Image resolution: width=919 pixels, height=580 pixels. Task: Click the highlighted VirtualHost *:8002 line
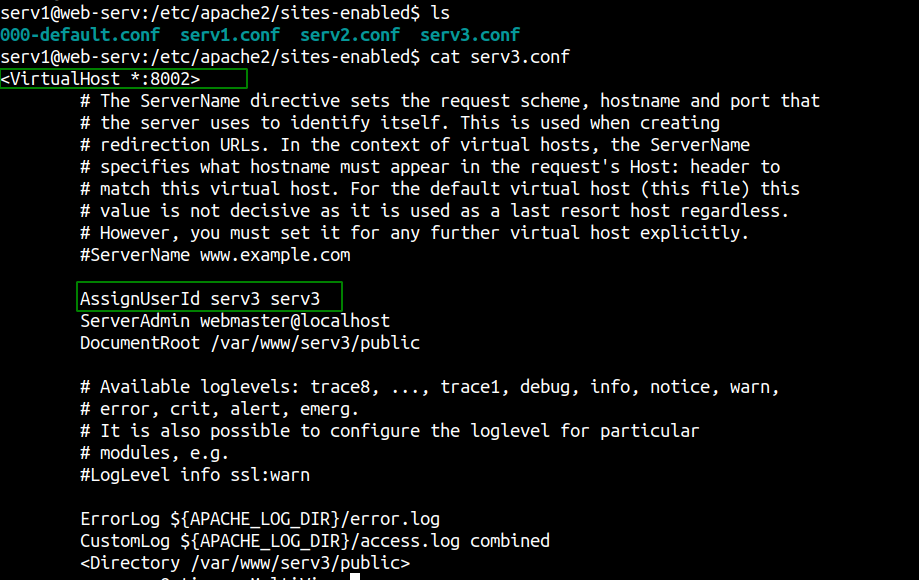click(124, 79)
